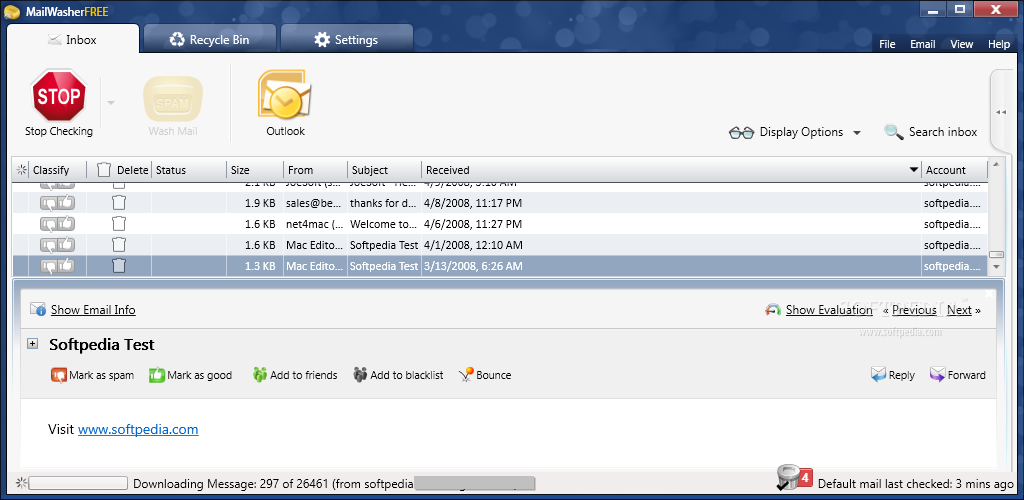The height and width of the screenshot is (500, 1024).
Task: Thumbs-up the 4/1/2008 Softpedia Test email
Action: [x=66, y=245]
